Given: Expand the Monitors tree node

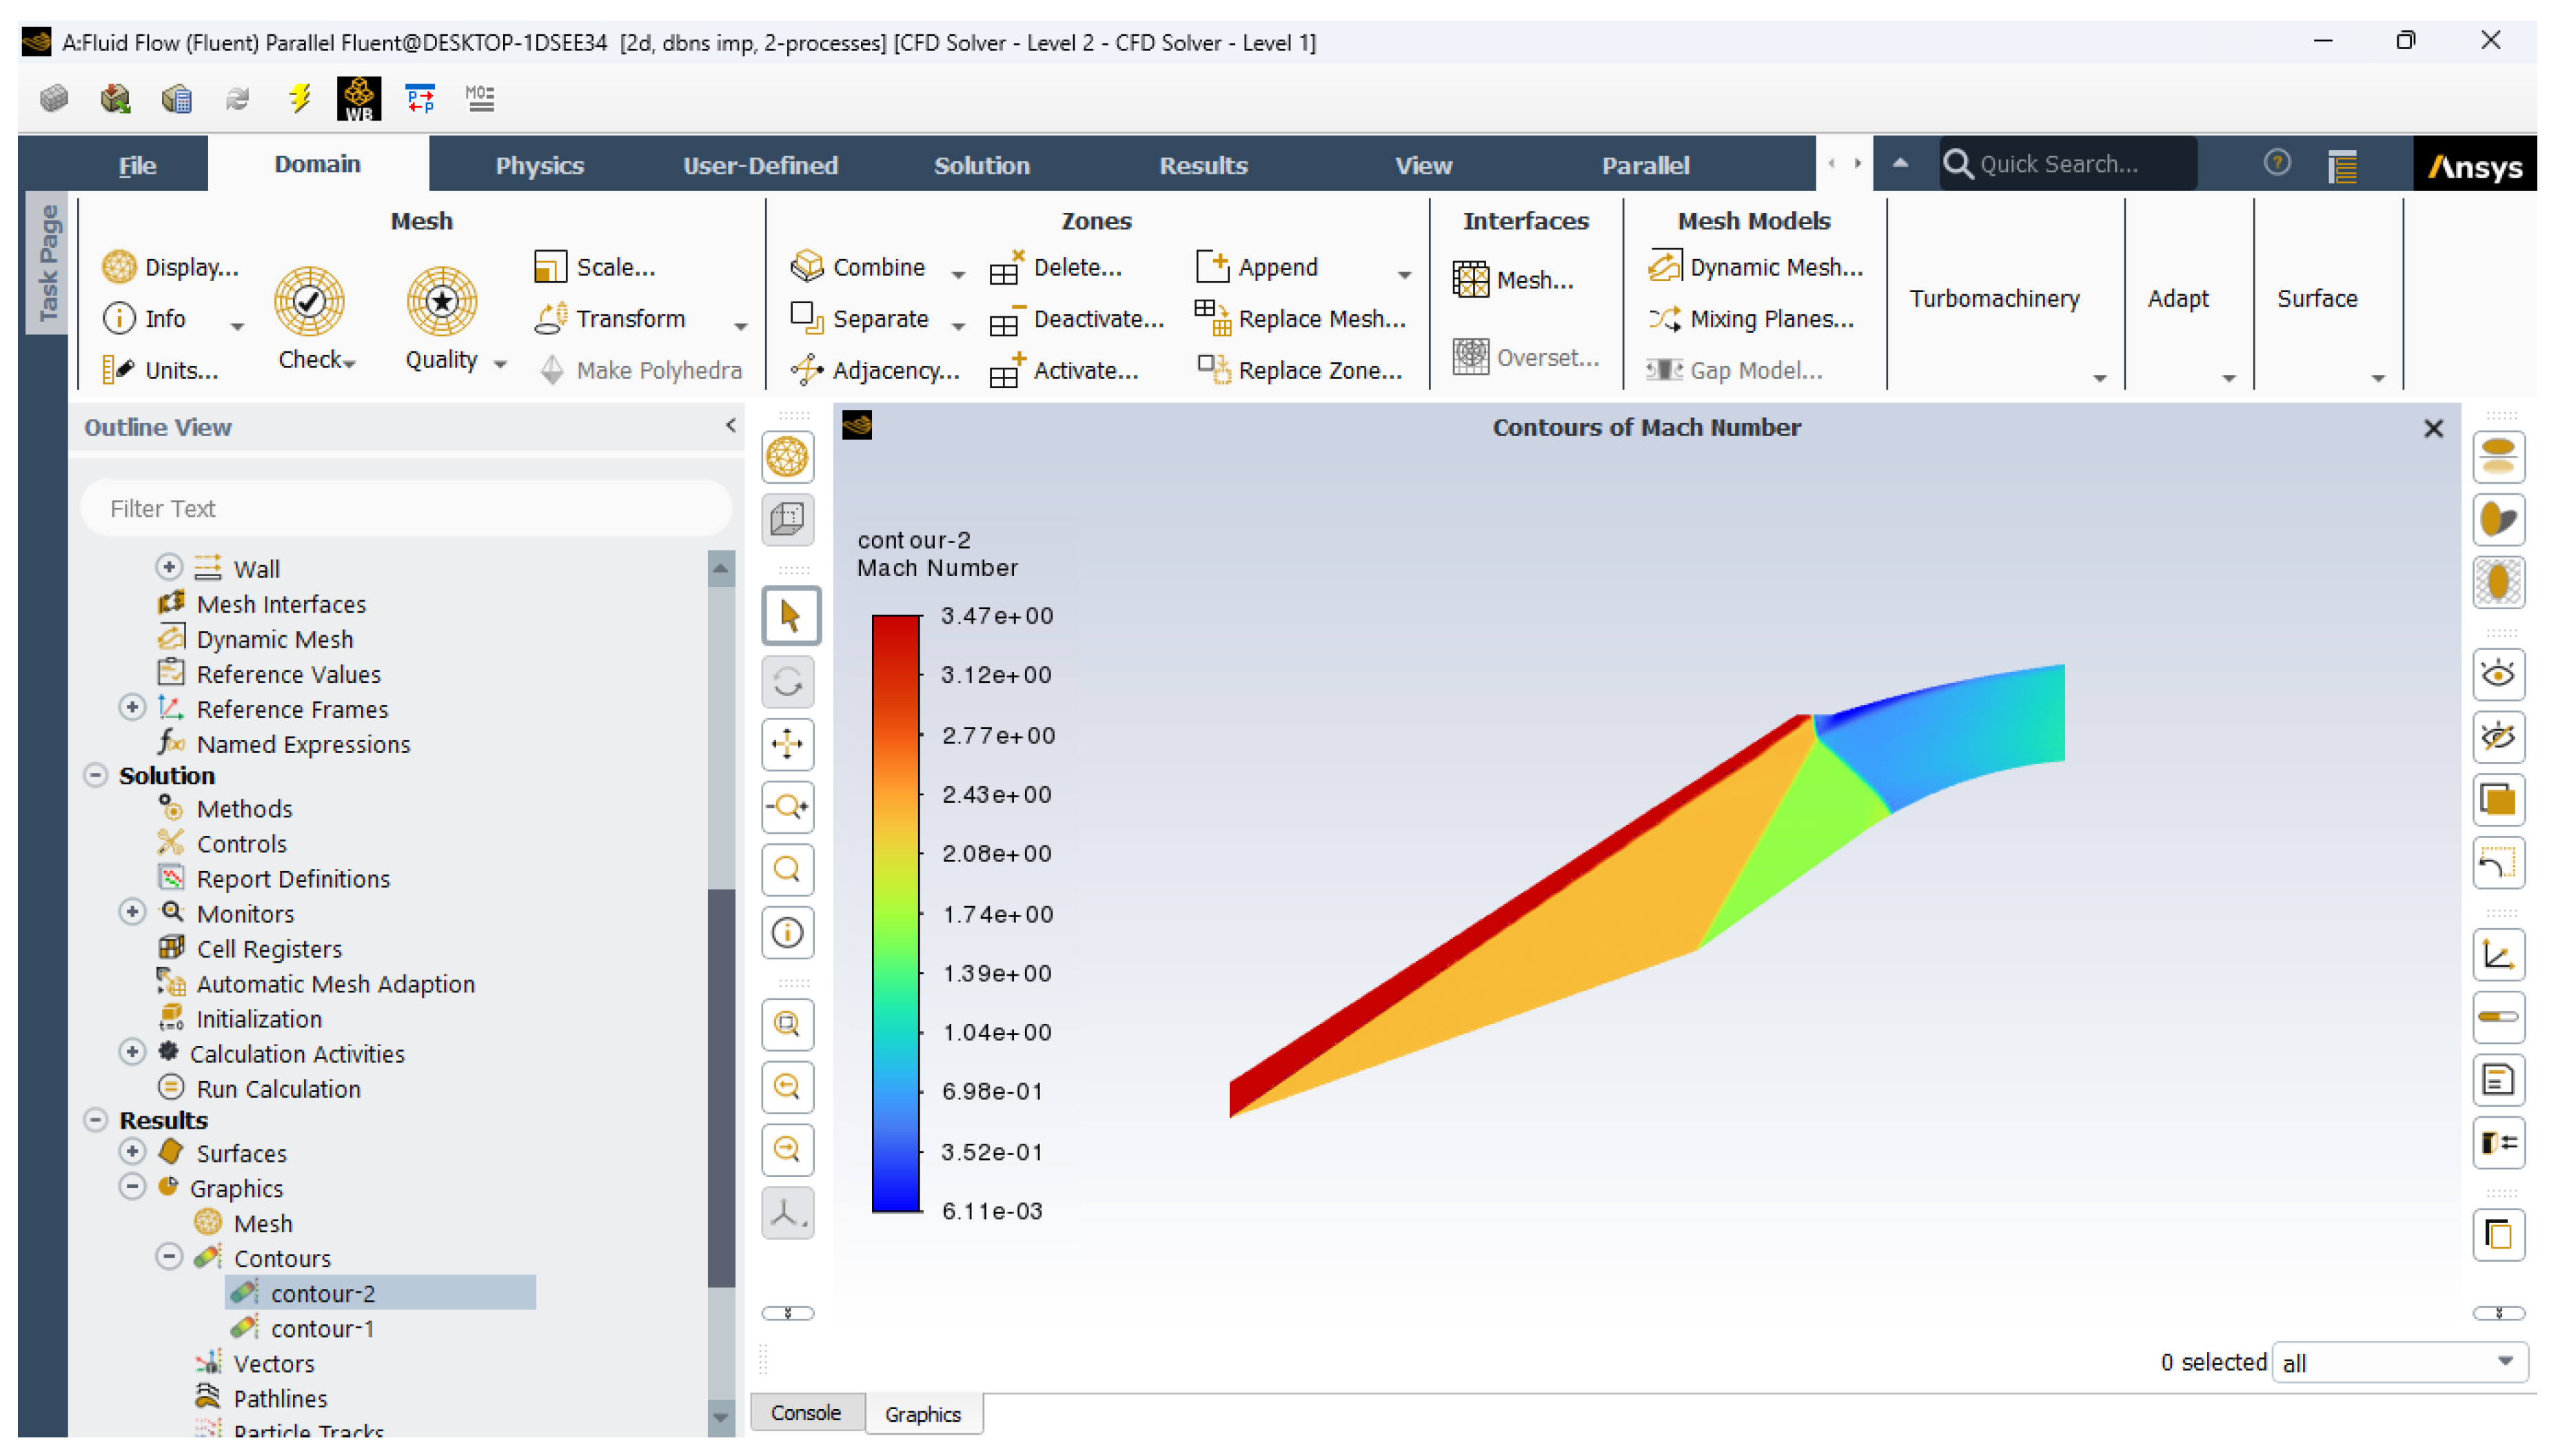Looking at the screenshot, I should pos(132,912).
